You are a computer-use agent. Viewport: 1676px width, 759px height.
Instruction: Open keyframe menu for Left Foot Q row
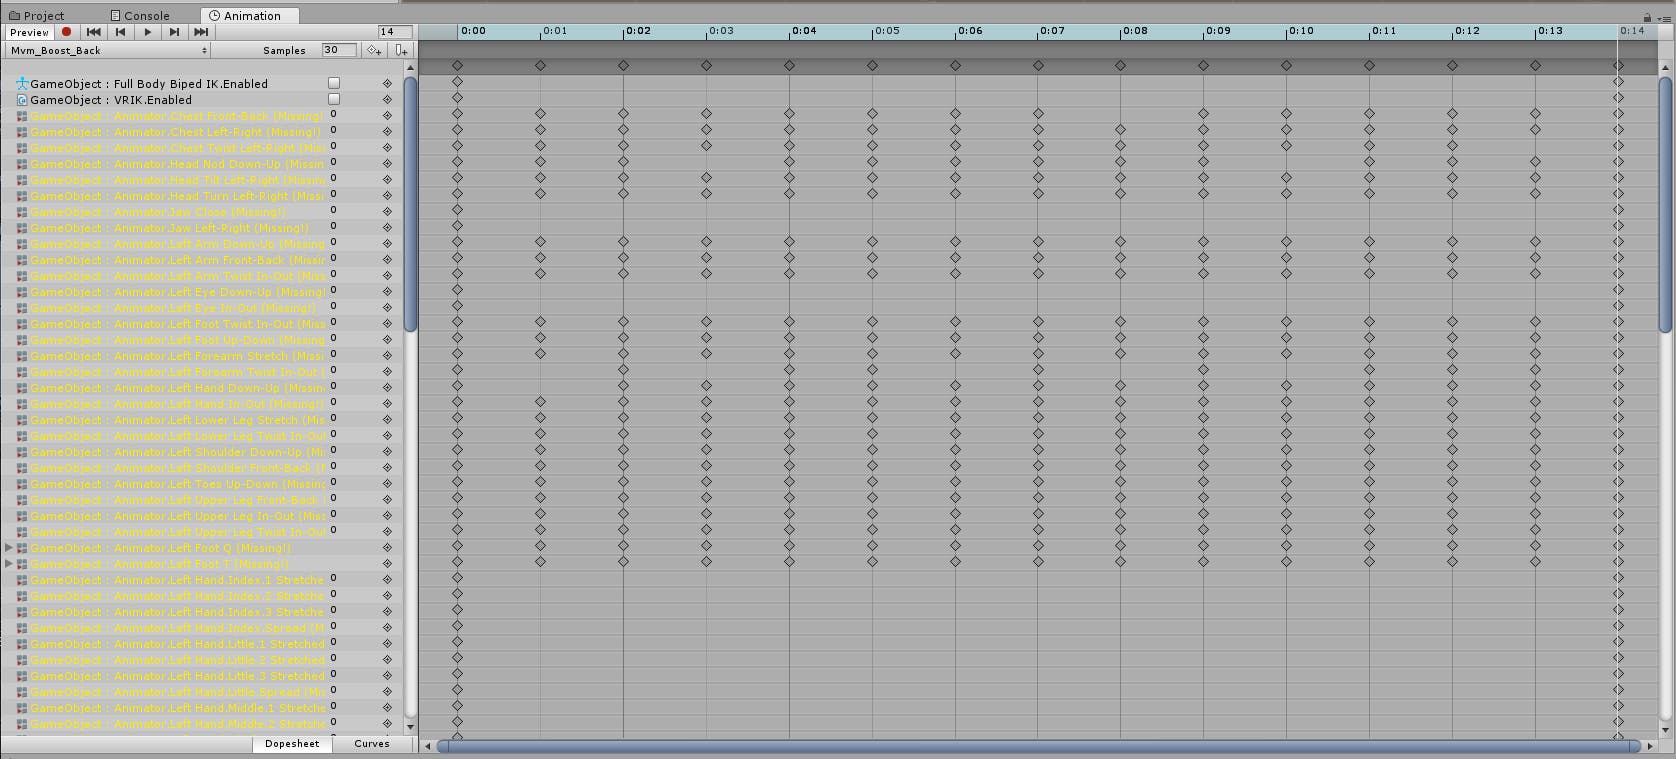click(387, 548)
